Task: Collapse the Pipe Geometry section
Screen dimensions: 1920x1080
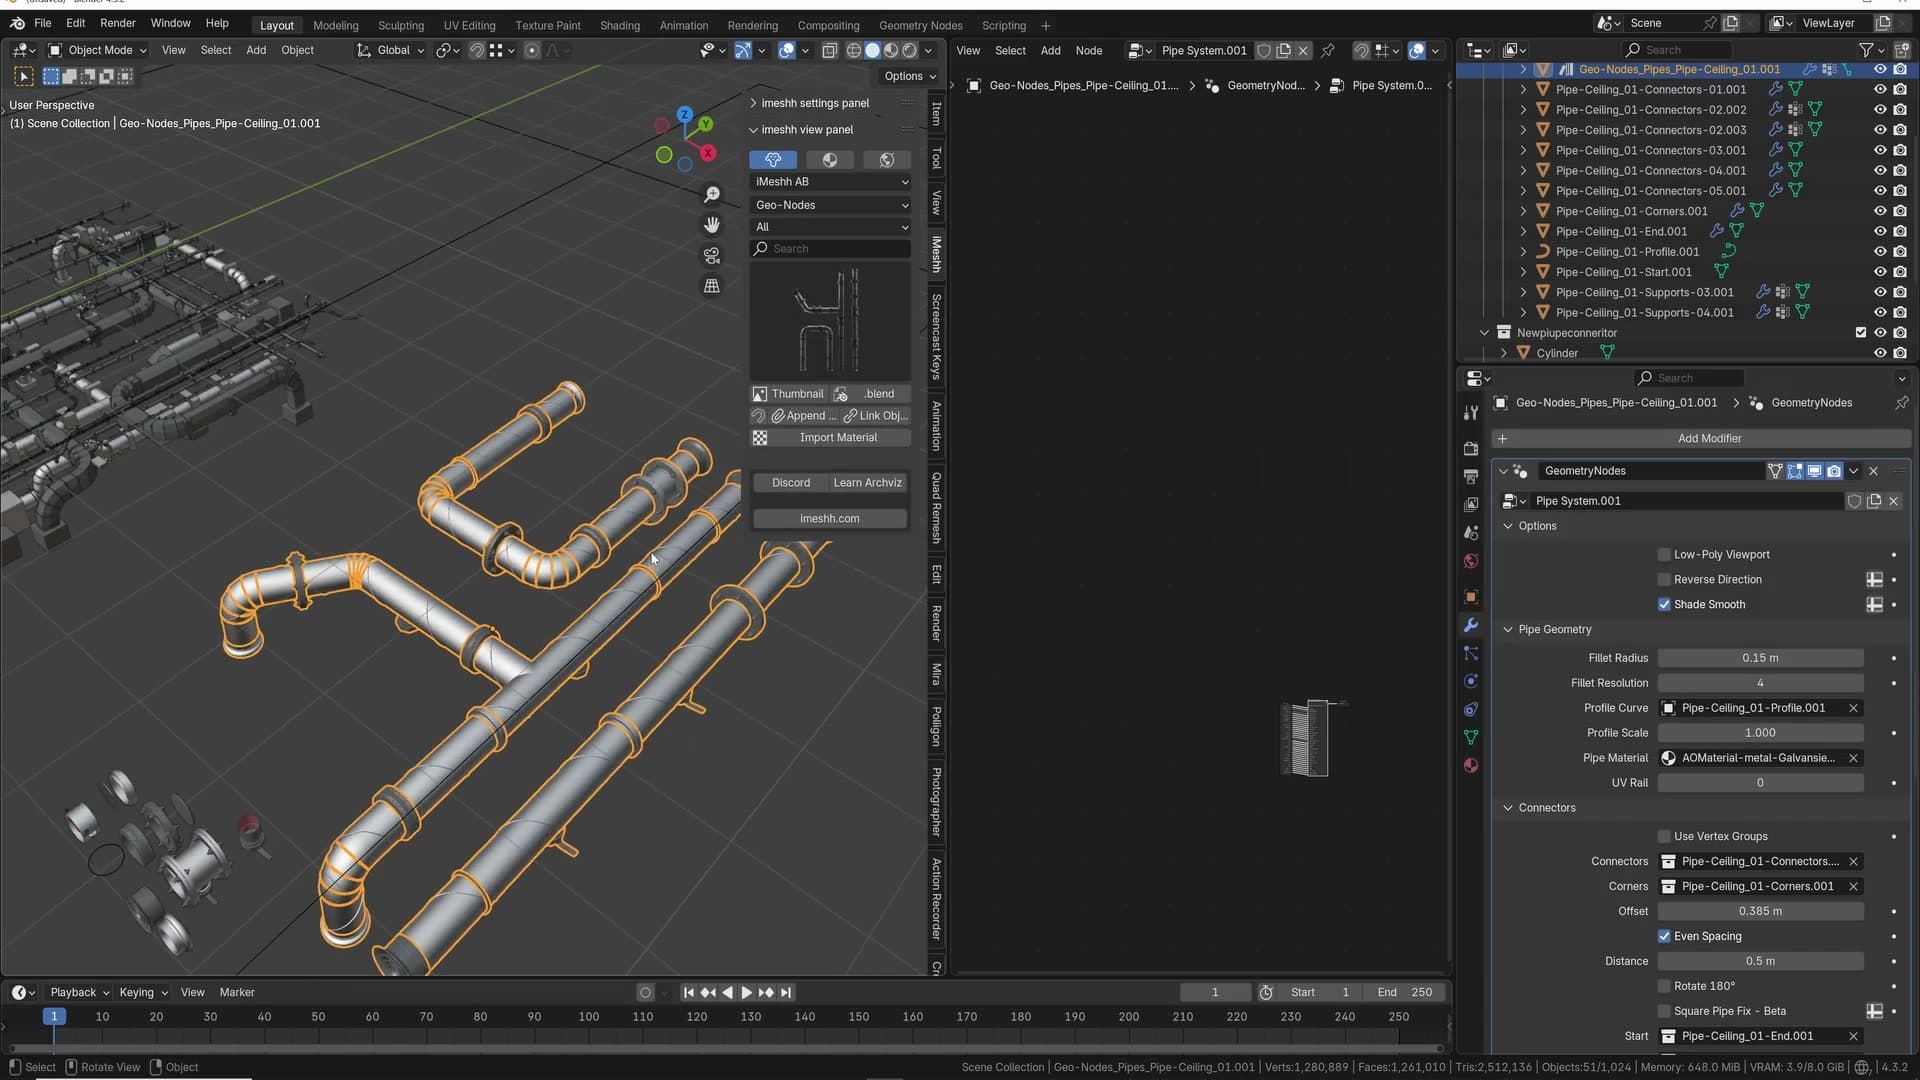Action: coord(1508,630)
